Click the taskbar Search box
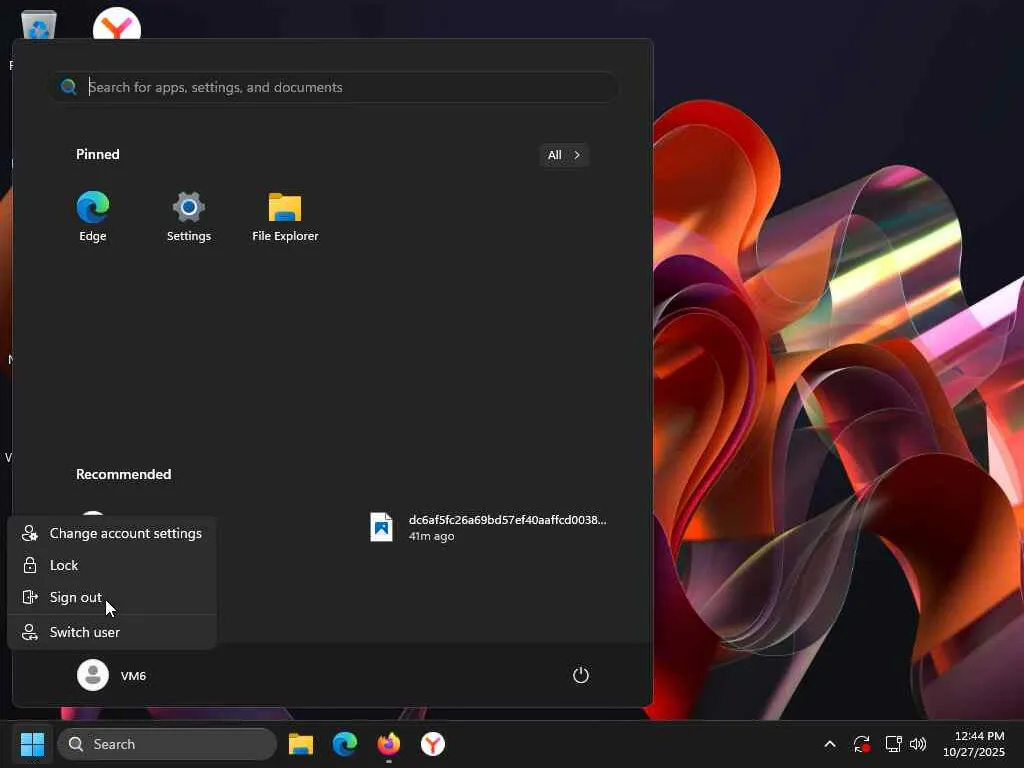This screenshot has width=1024, height=768. [167, 744]
